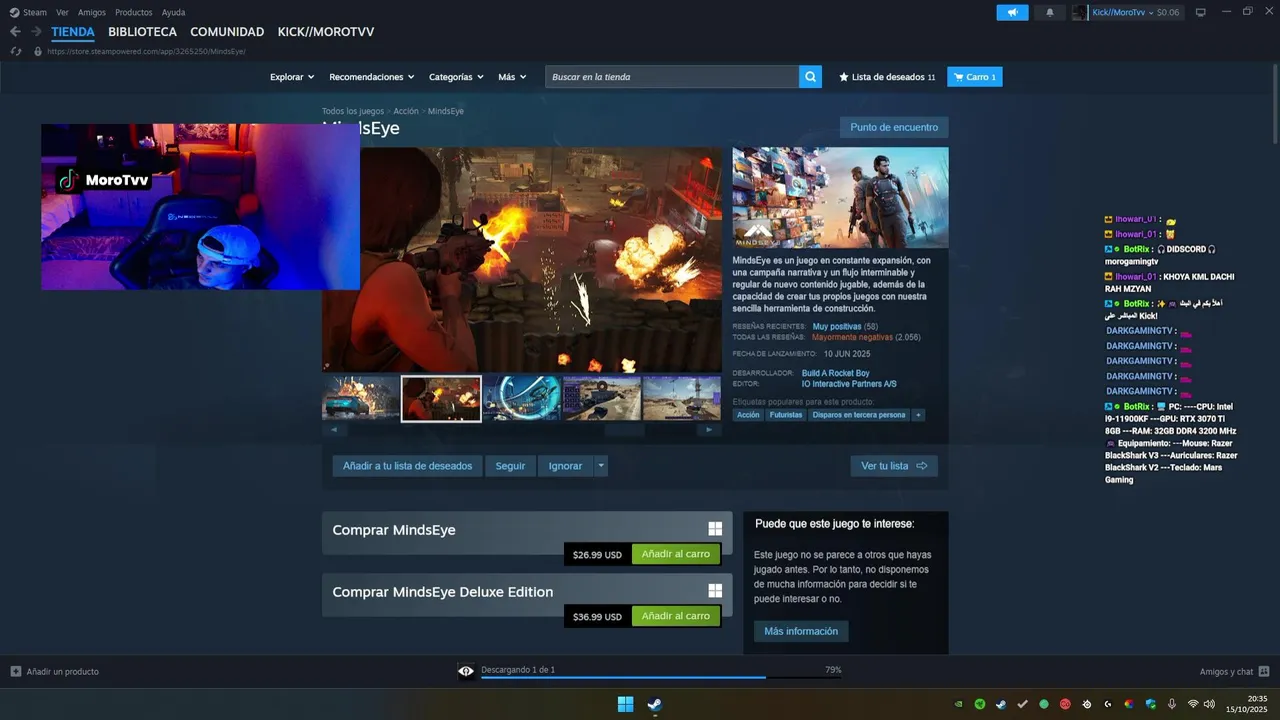1280x720 pixels.
Task: Click the download progress bar at 79%
Action: tap(660, 678)
